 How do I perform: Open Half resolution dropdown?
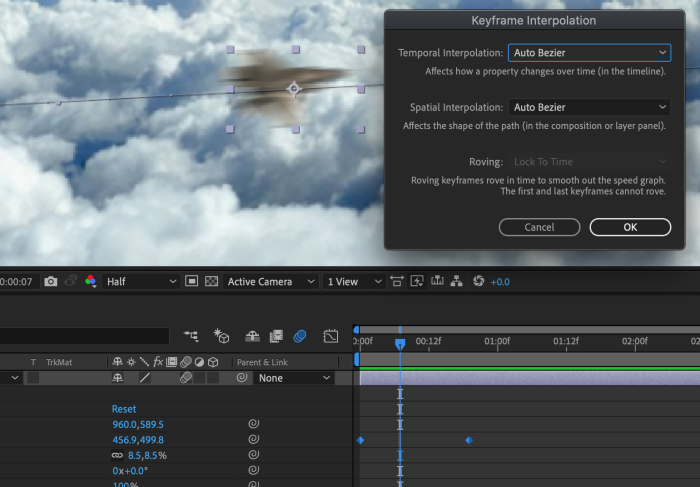click(141, 282)
